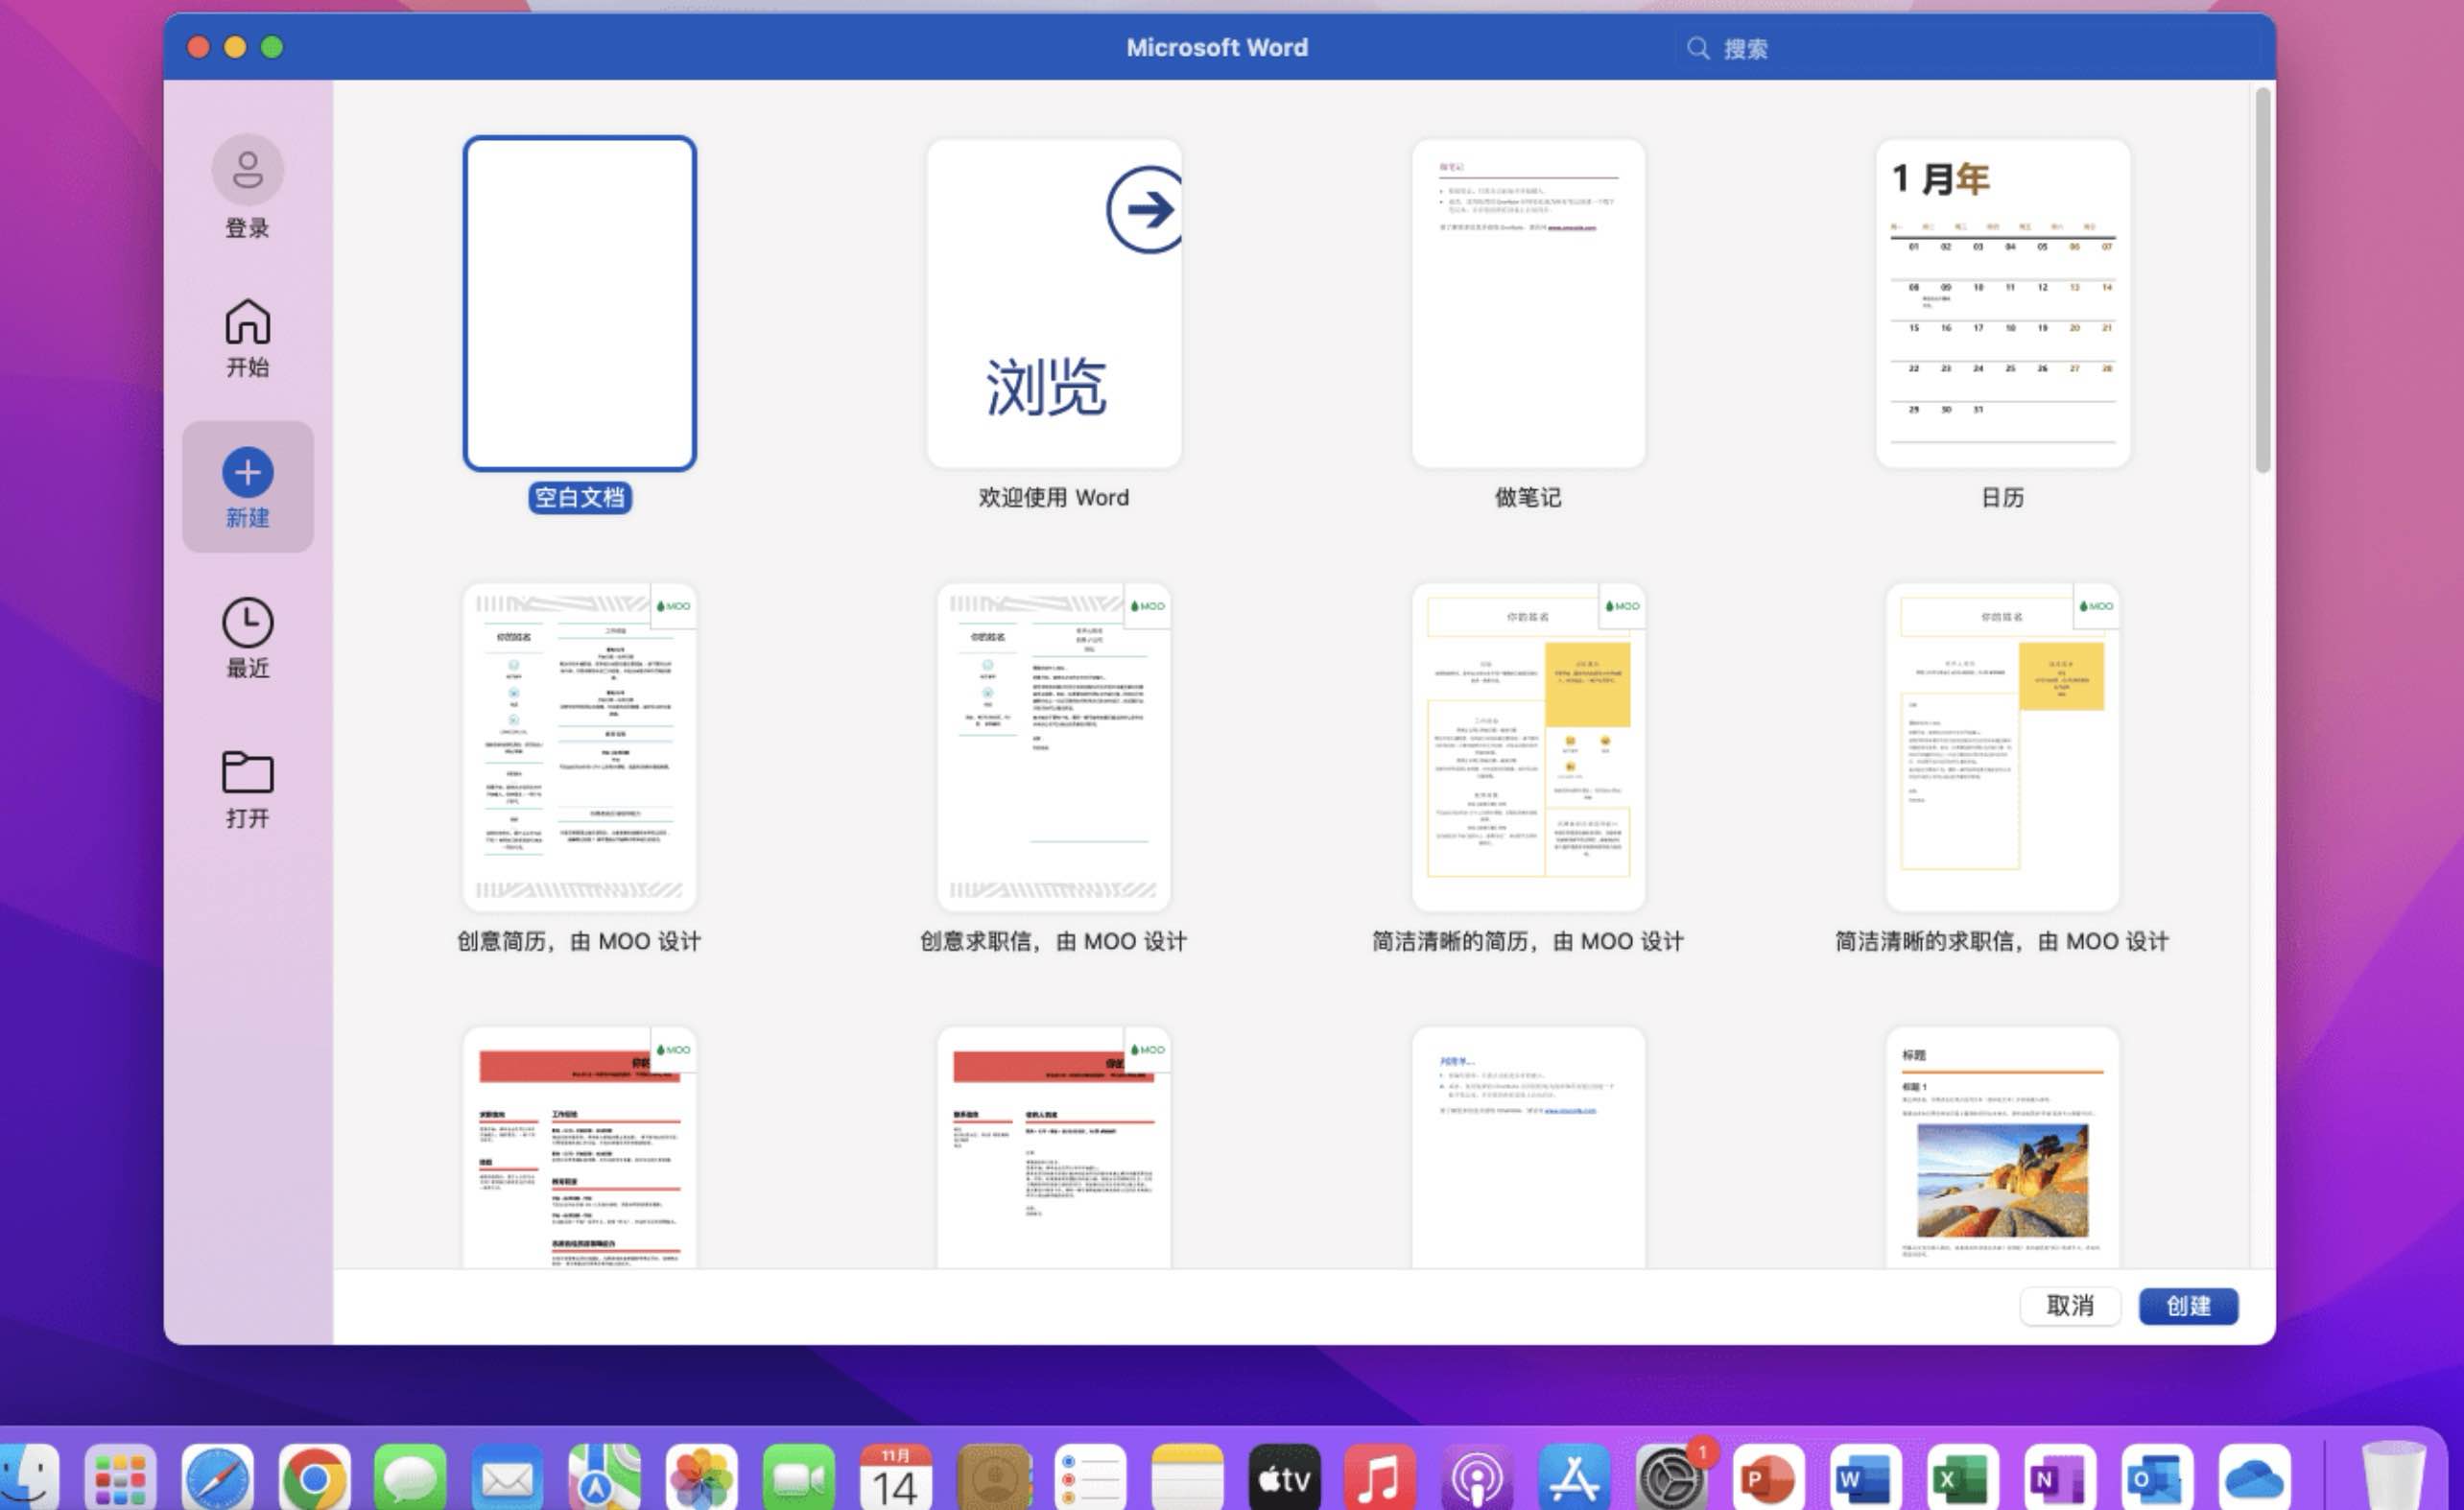Pick the 日历 calendar template

(2003, 303)
